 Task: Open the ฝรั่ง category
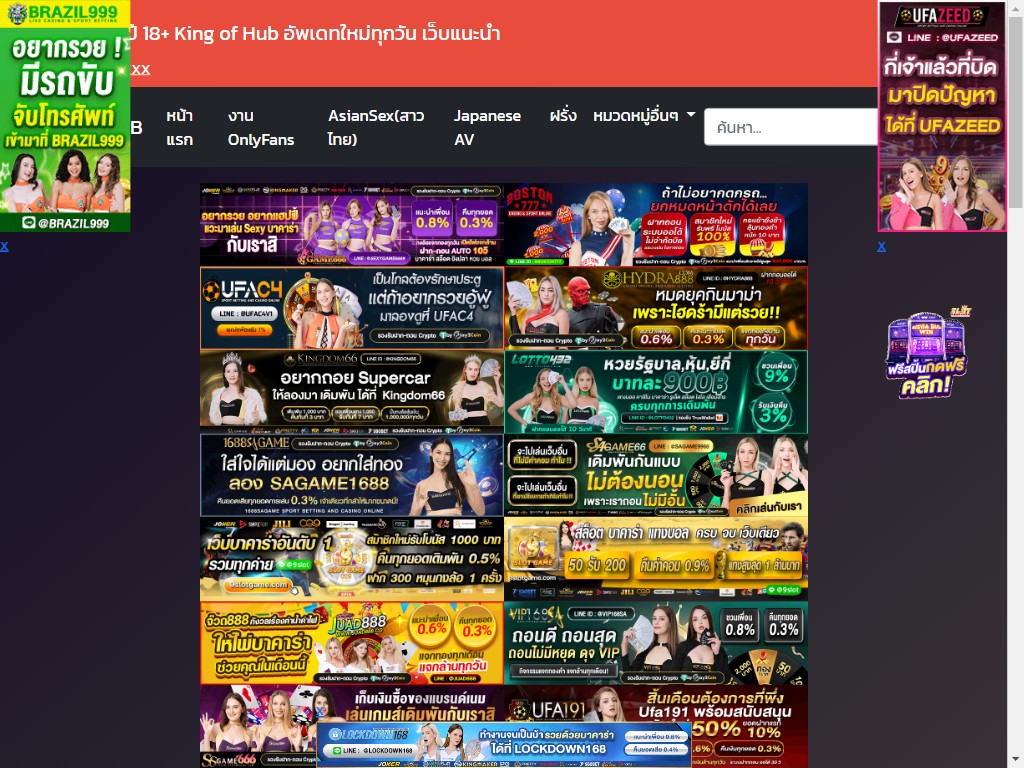click(563, 116)
